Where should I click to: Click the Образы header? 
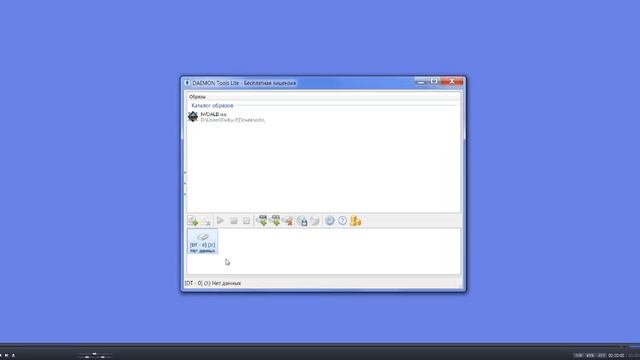click(x=198, y=97)
